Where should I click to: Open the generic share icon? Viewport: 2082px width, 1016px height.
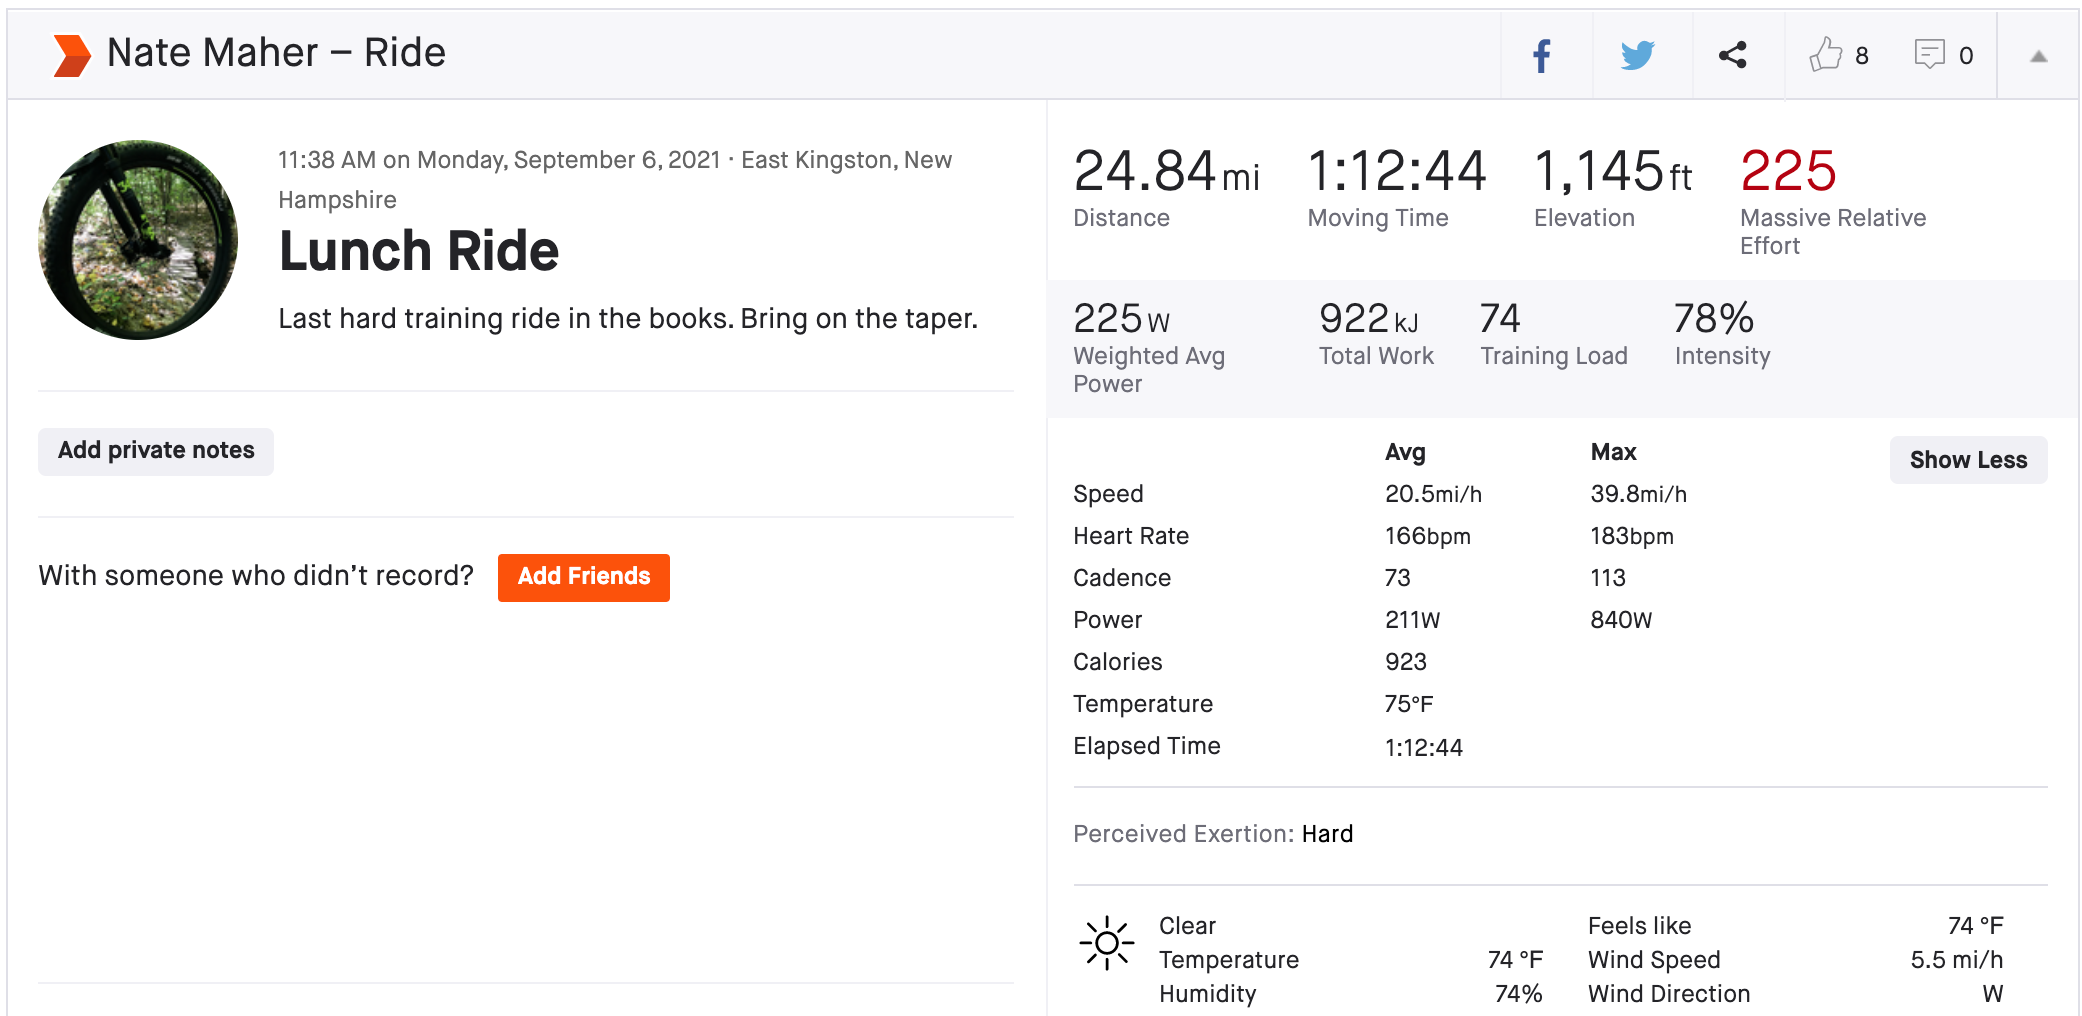pos(1732,55)
